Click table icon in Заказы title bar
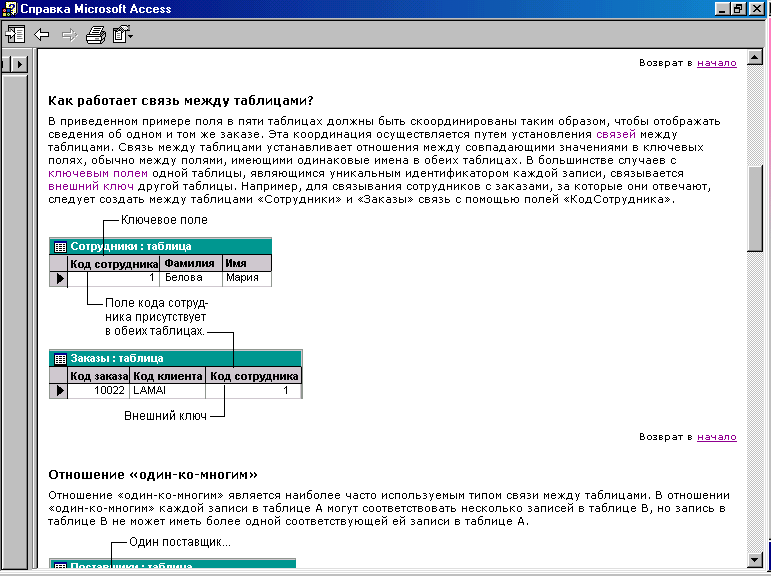The width and height of the screenshot is (771, 576). (60, 359)
